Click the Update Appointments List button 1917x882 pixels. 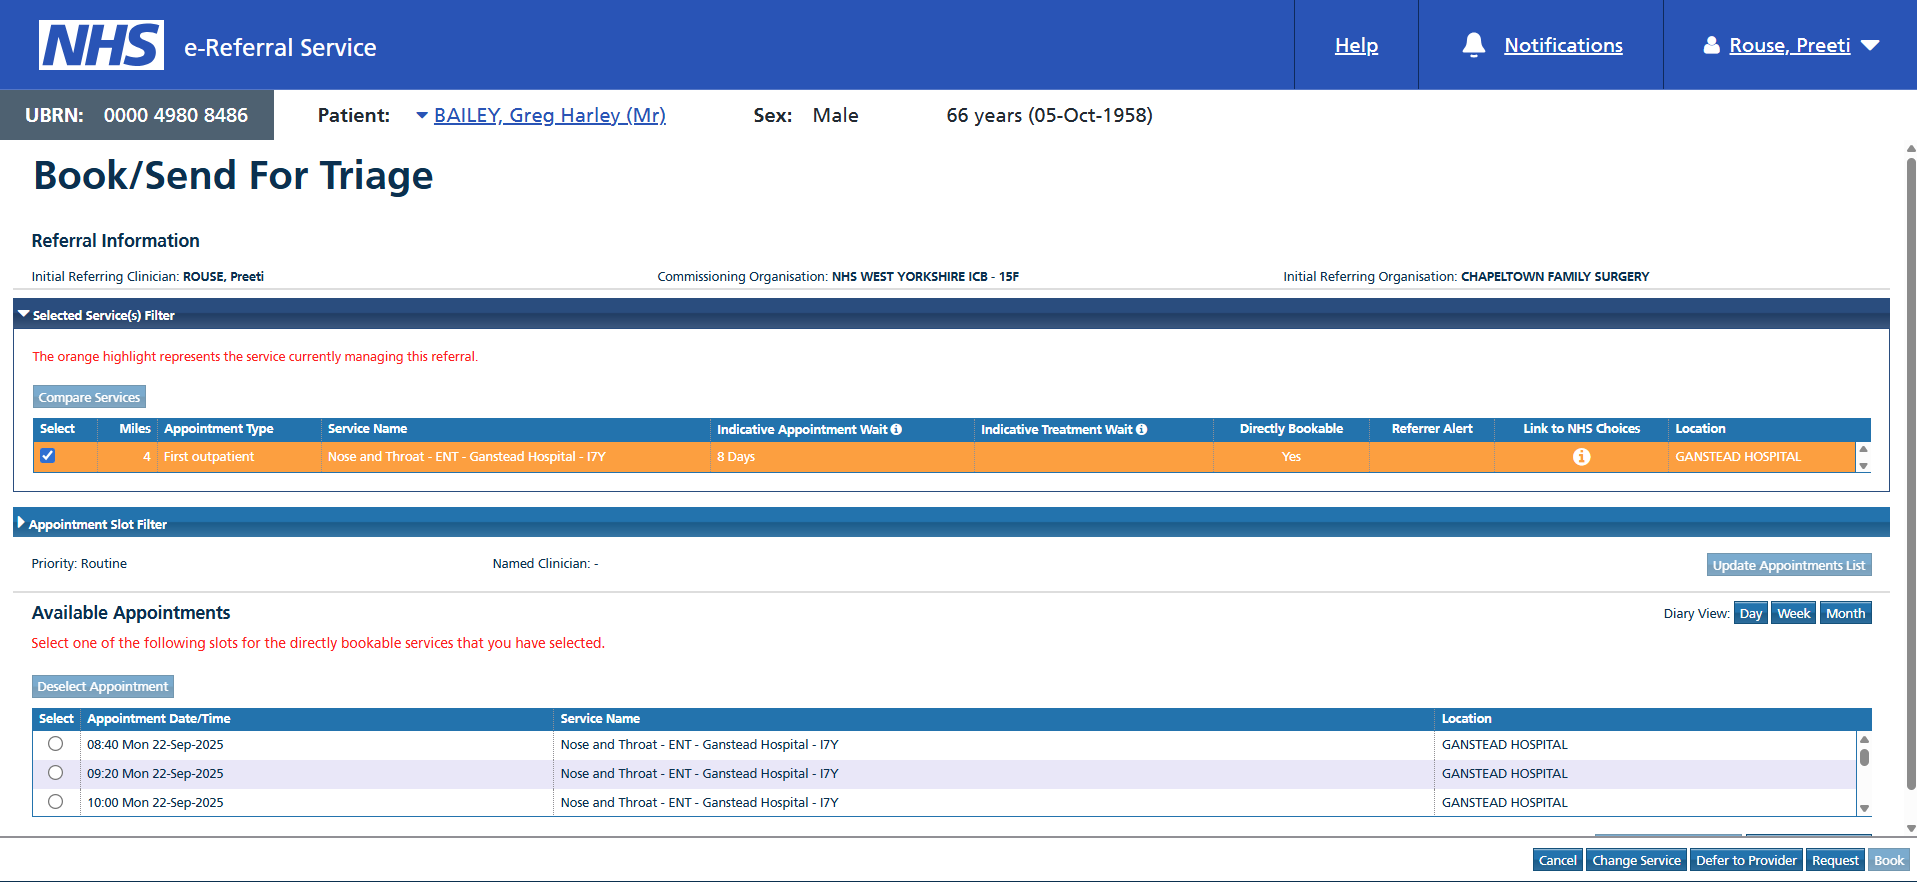(x=1788, y=565)
